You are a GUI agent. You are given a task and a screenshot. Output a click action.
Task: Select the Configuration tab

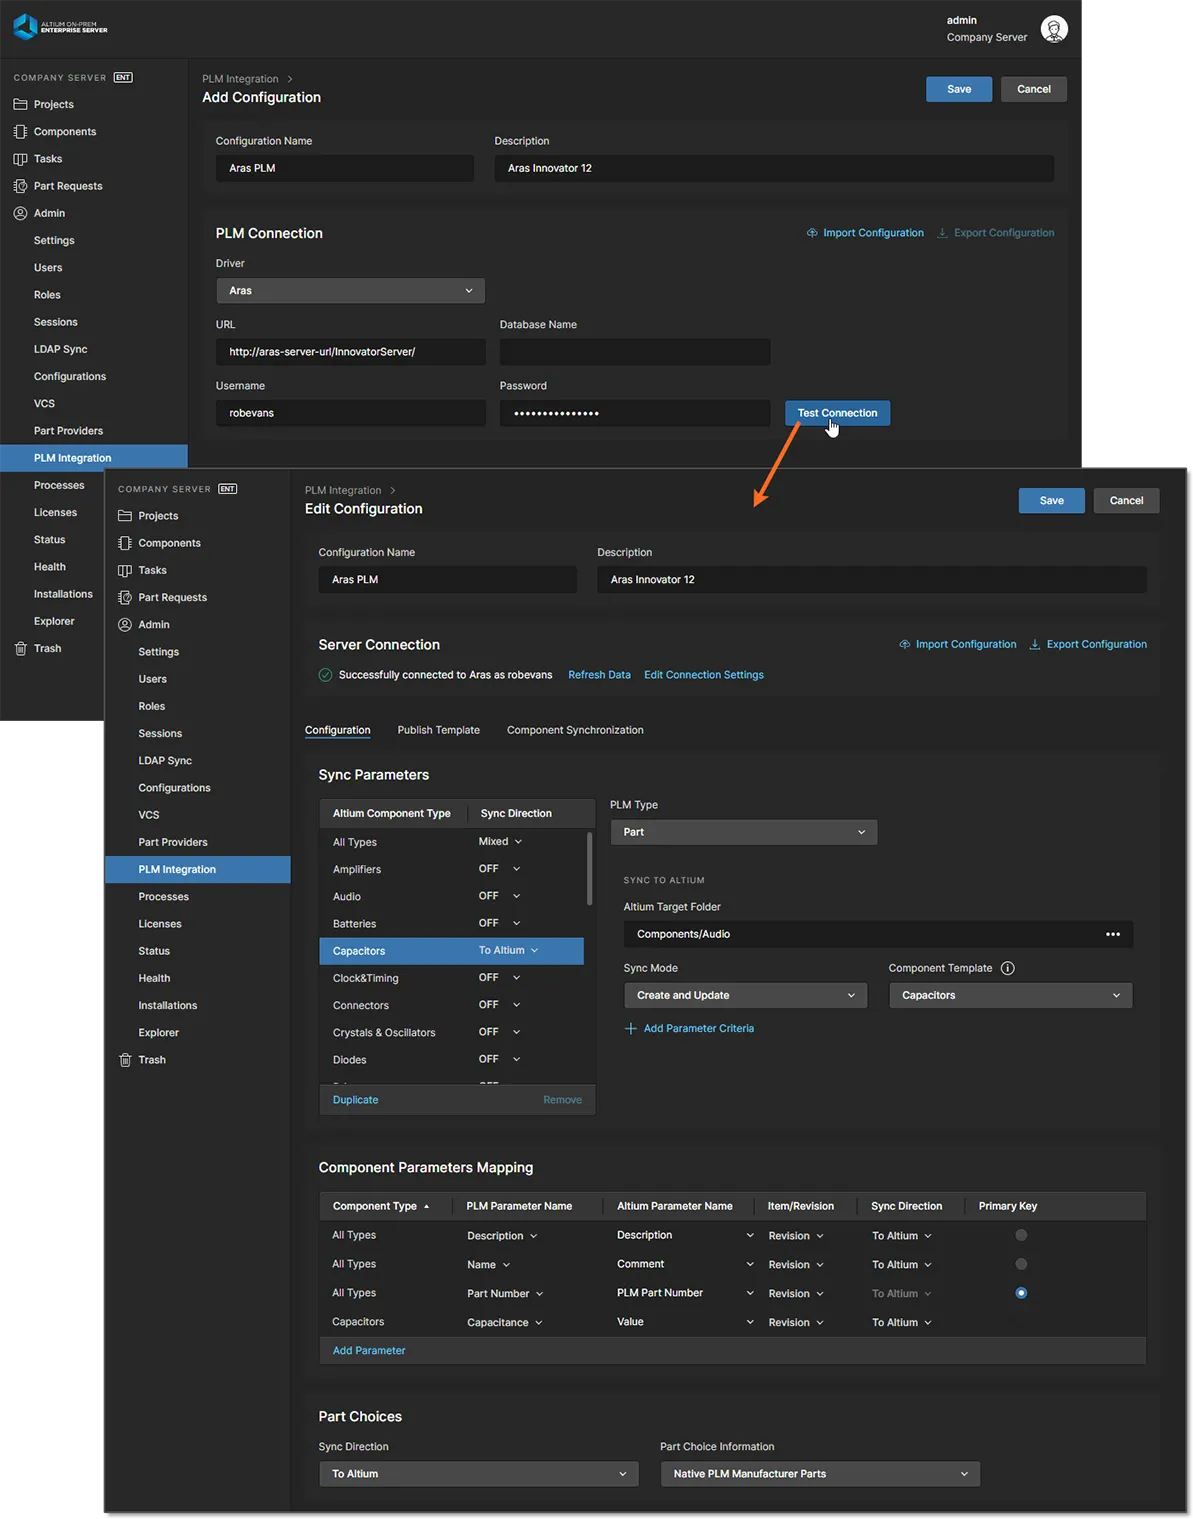[x=337, y=730]
